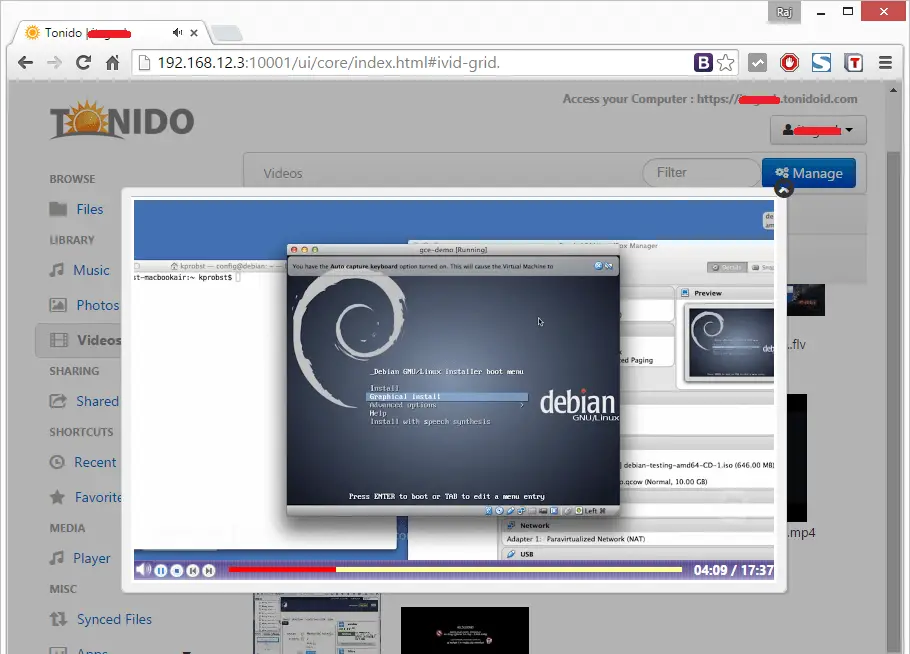Bookmark this page with the star
Screen dimensions: 910x654
point(725,63)
